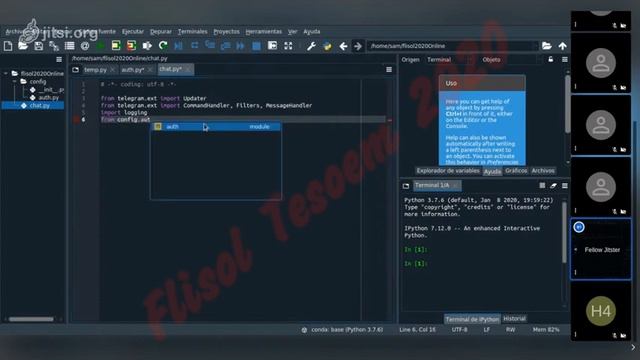This screenshot has height=360, width=640.
Task: Open the Ejecutar menu
Action: tap(133, 31)
